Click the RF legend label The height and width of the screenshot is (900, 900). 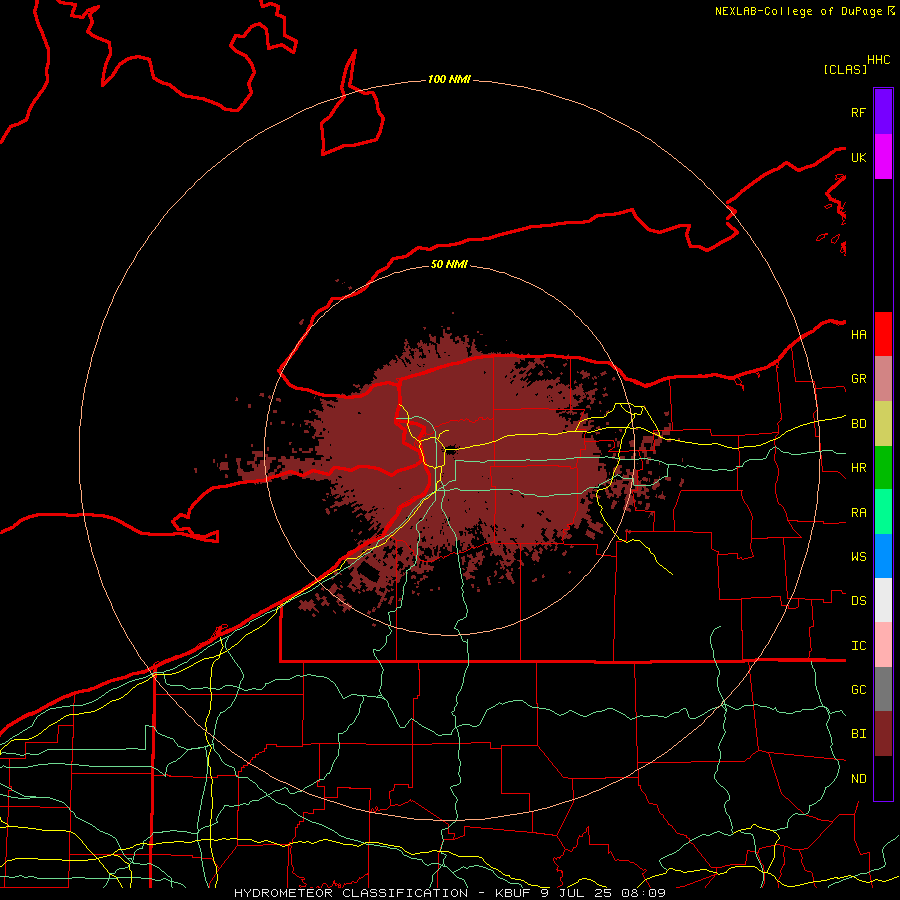[x=858, y=112]
